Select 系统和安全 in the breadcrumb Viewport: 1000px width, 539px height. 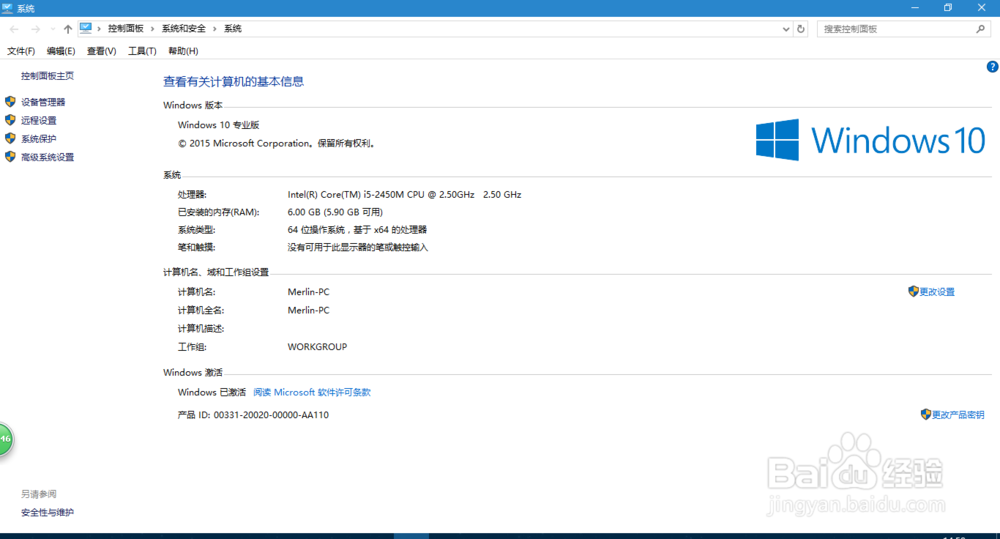pos(184,29)
